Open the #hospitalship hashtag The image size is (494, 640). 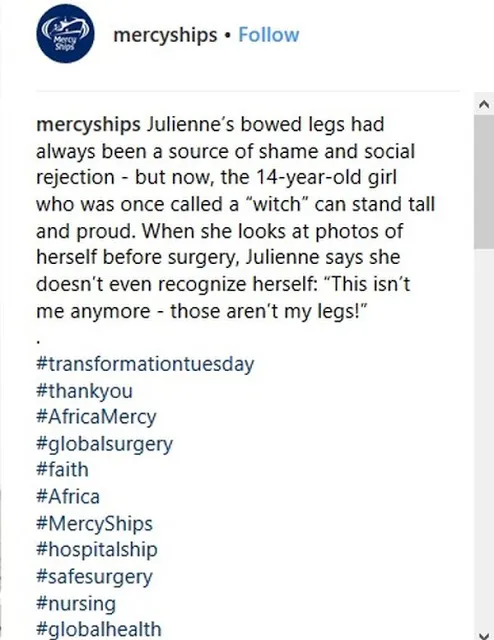pos(97,550)
